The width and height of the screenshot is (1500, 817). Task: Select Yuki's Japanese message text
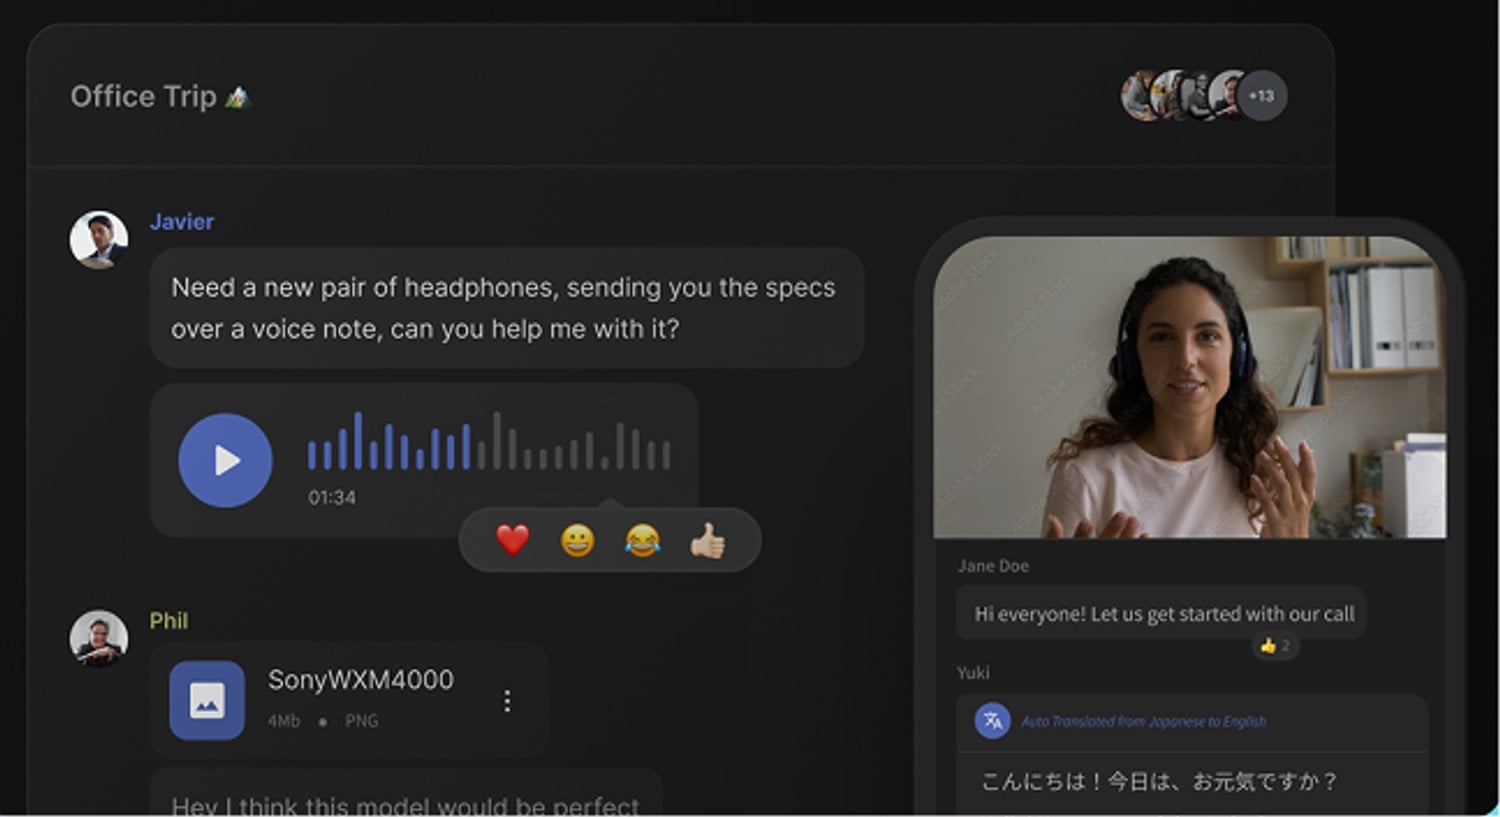coord(1158,781)
